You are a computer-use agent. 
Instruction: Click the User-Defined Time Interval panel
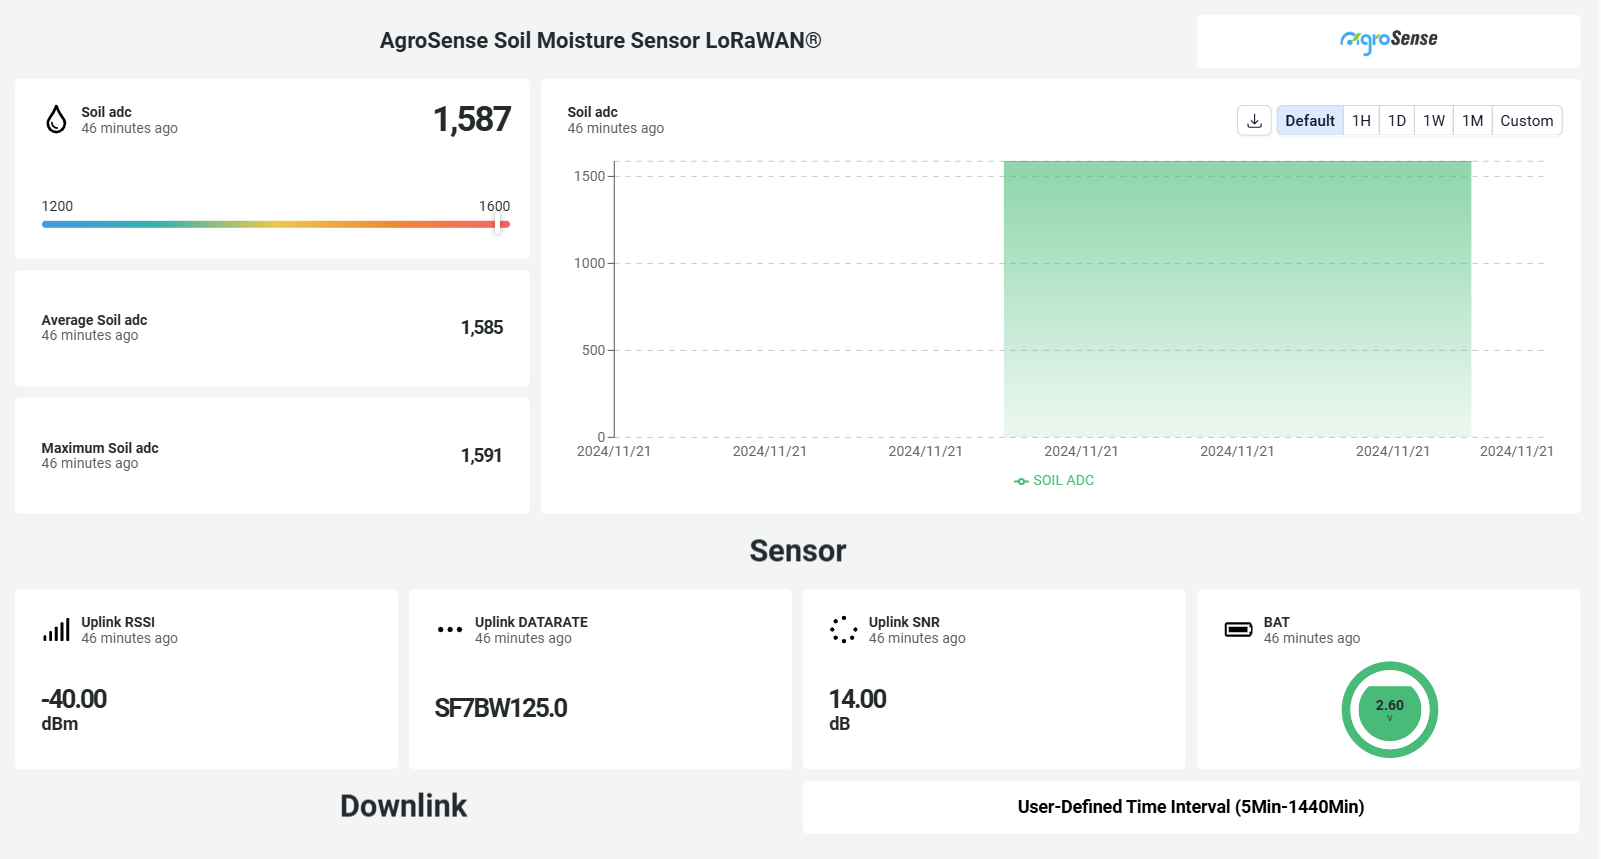click(x=1191, y=807)
